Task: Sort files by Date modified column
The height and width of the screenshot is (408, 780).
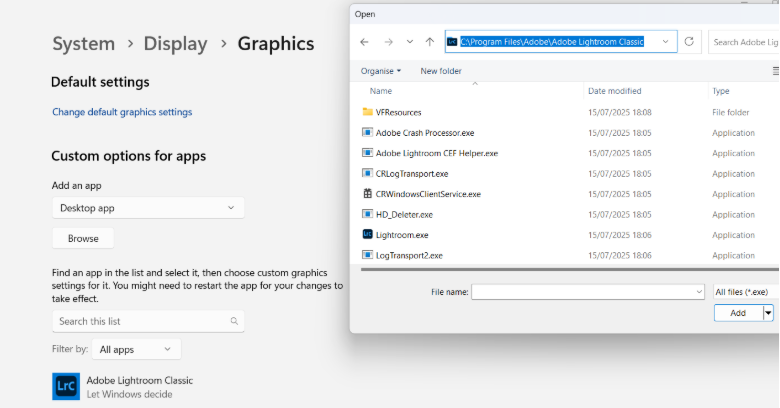Action: 614,91
